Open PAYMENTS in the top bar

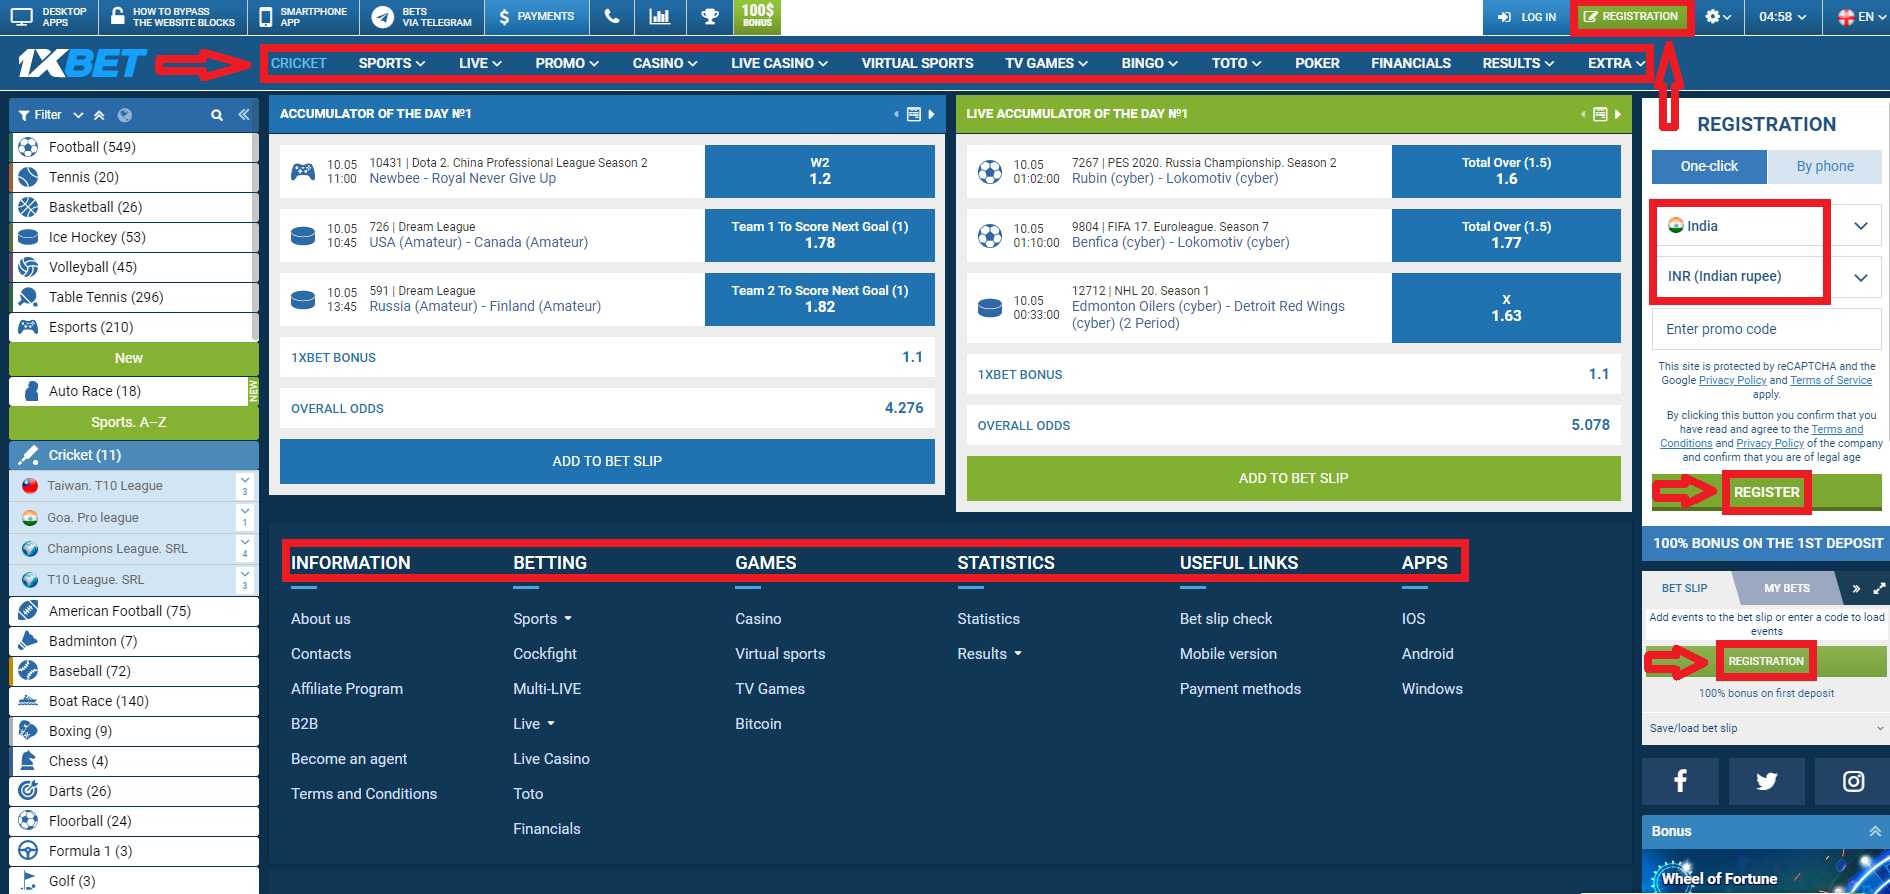coord(536,17)
